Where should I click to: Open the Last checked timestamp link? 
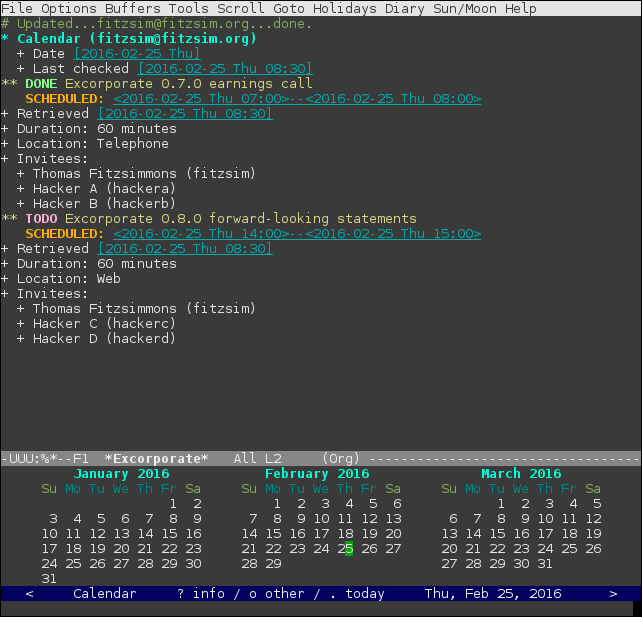[x=225, y=68]
